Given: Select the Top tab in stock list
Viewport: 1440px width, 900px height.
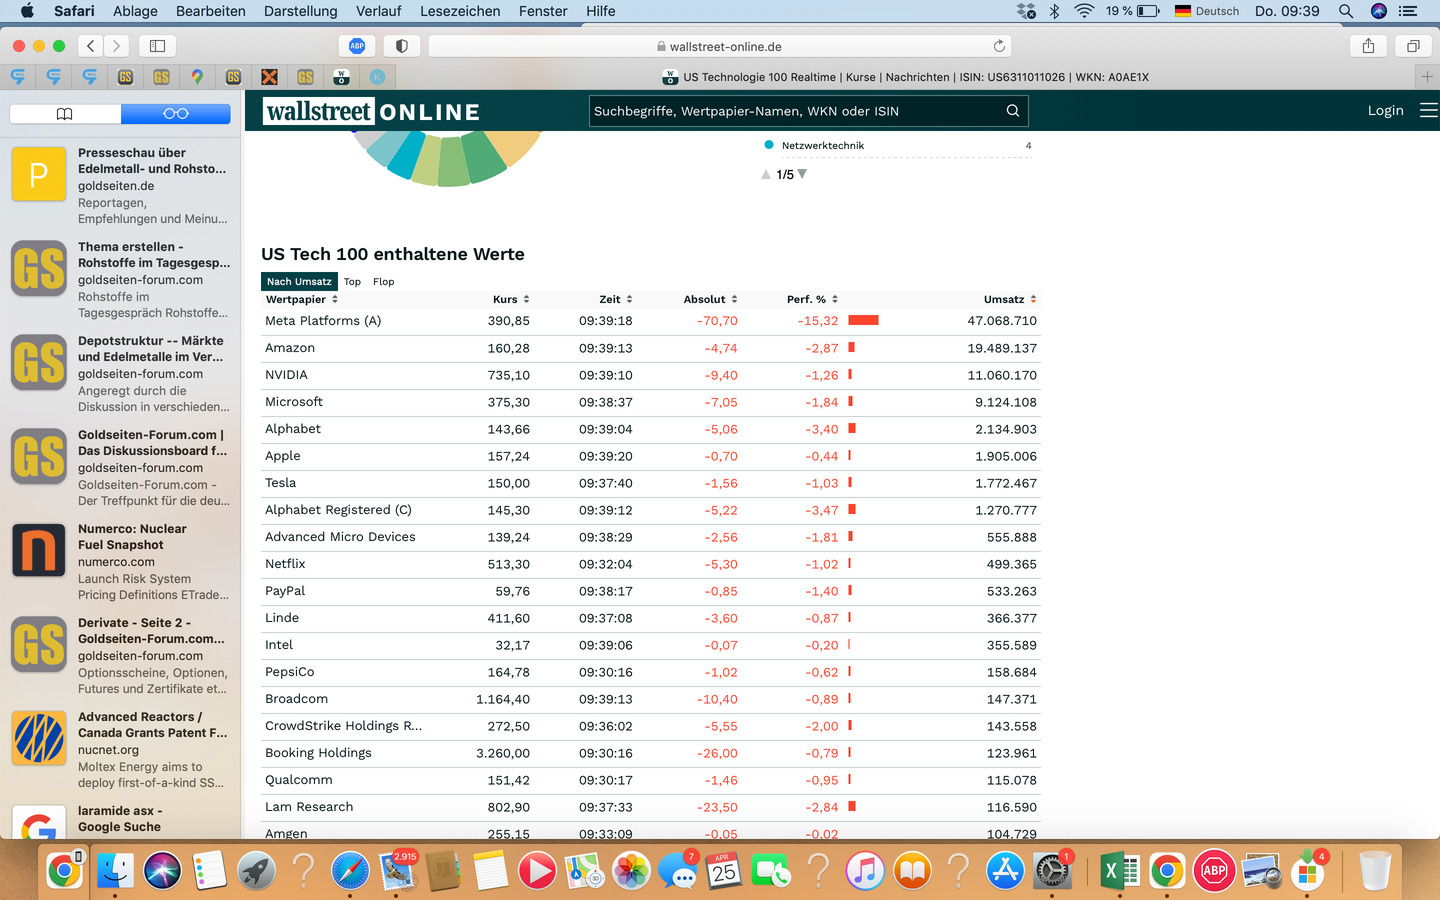Looking at the screenshot, I should tap(352, 282).
